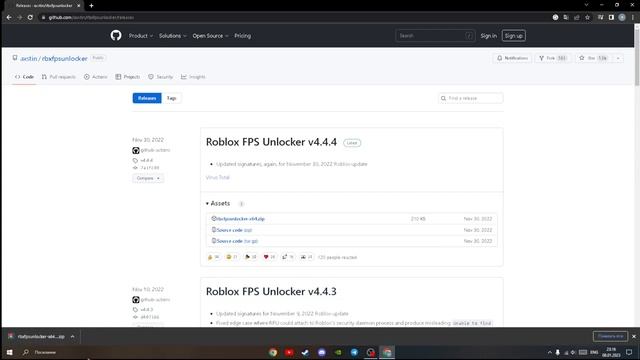Click the browser Back arrow
The image size is (640, 360).
pyautogui.click(x=9, y=18)
